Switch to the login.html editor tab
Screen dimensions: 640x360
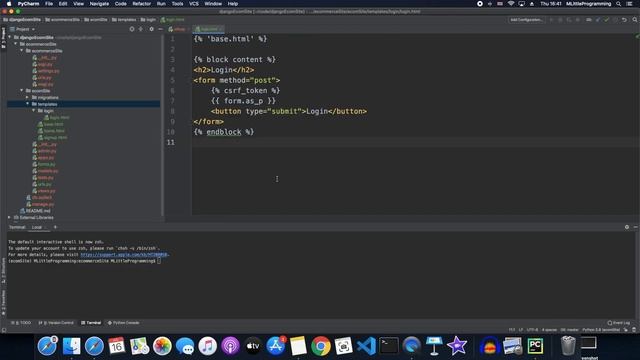209,29
